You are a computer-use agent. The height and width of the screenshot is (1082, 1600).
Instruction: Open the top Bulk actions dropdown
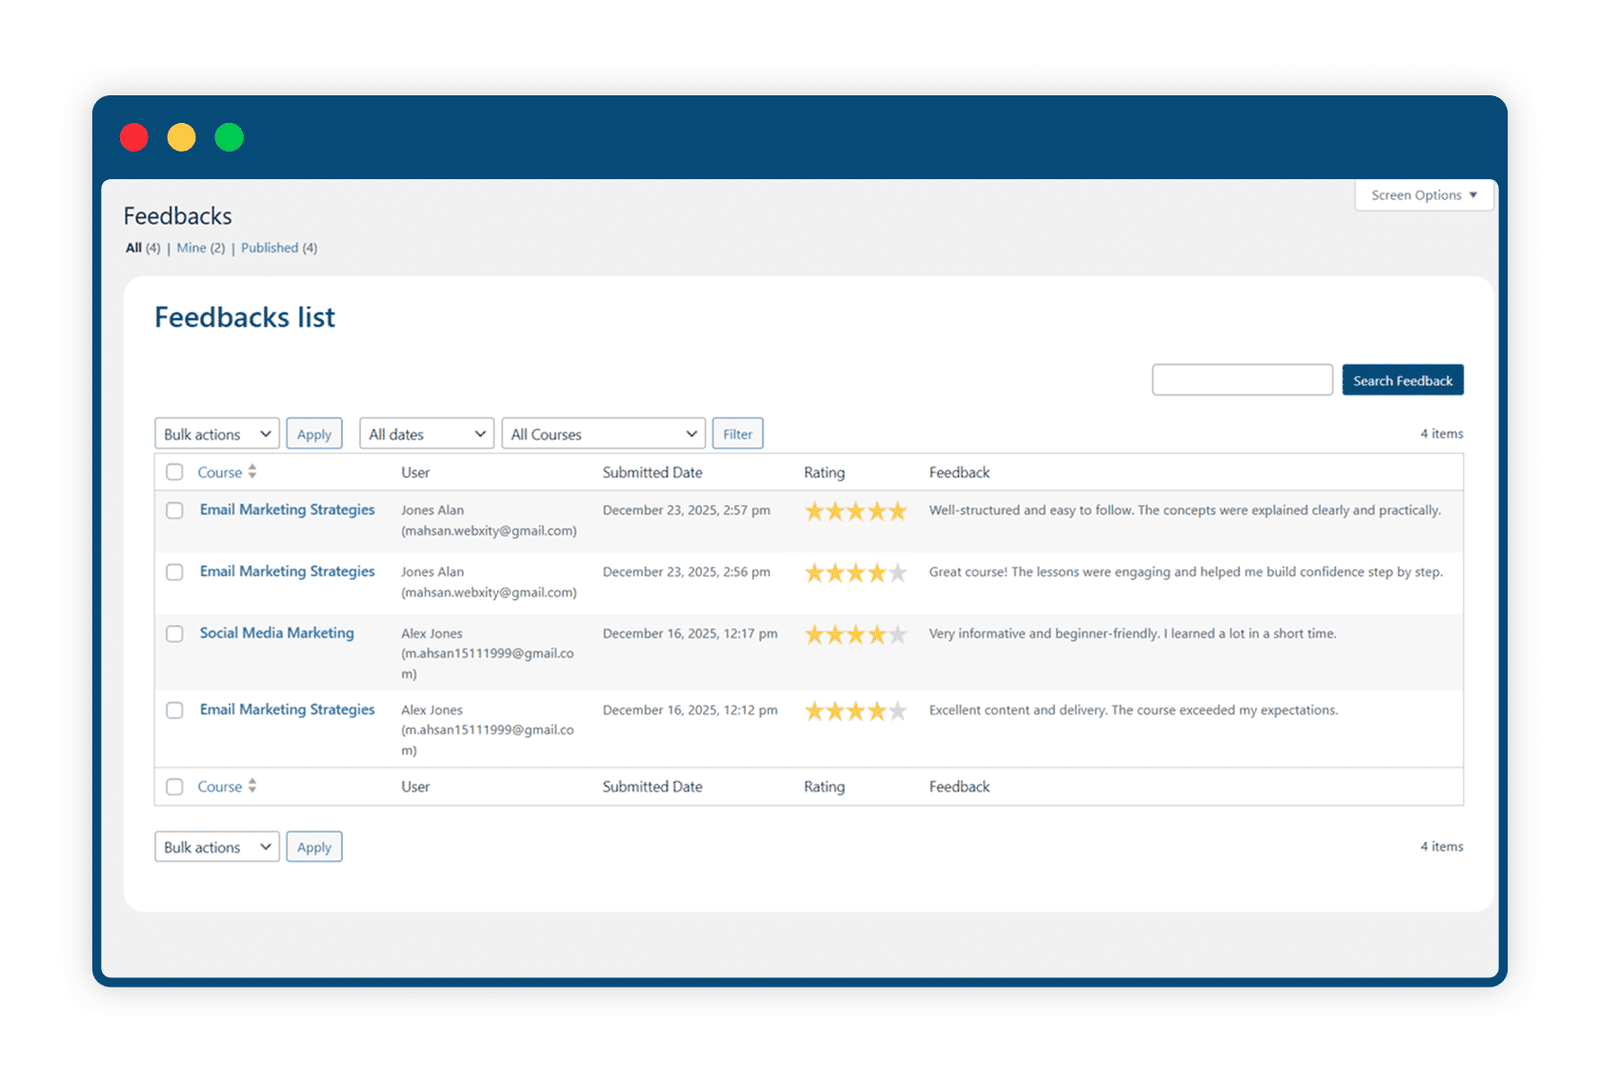click(x=217, y=434)
